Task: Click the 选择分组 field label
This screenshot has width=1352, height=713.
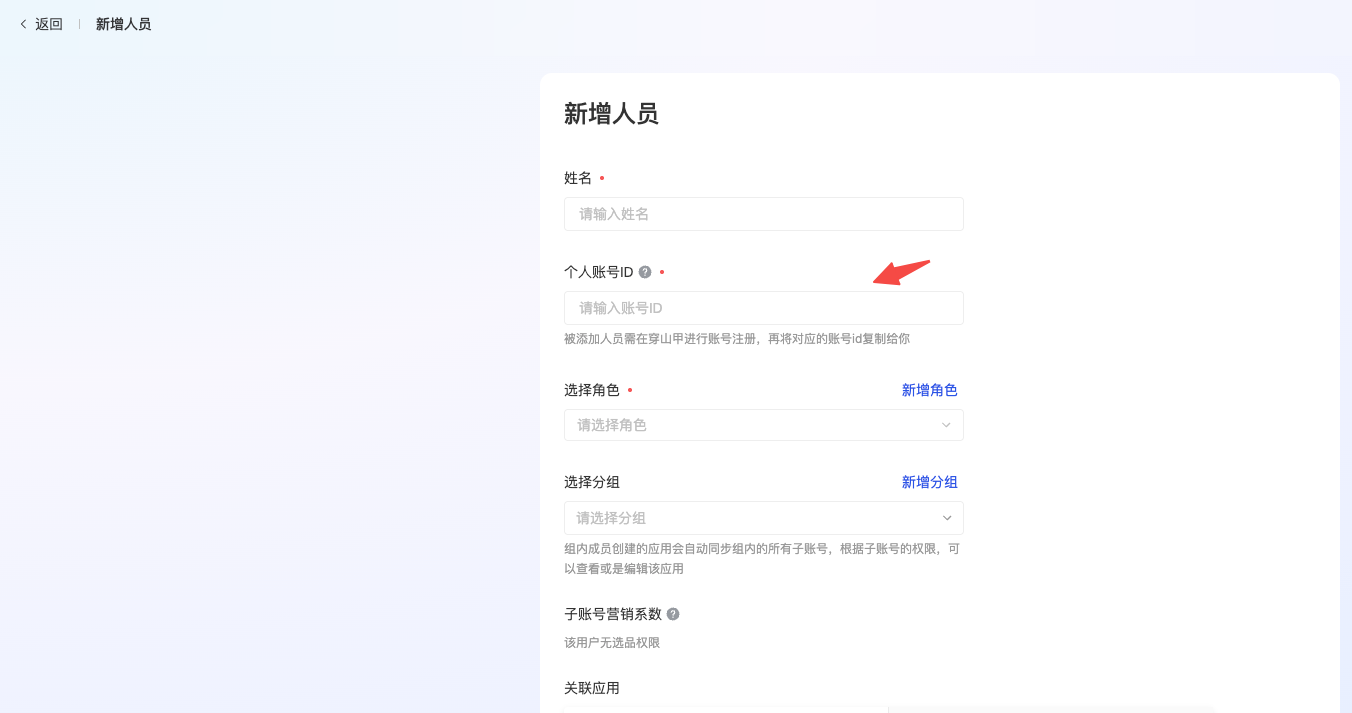Action: [592, 482]
